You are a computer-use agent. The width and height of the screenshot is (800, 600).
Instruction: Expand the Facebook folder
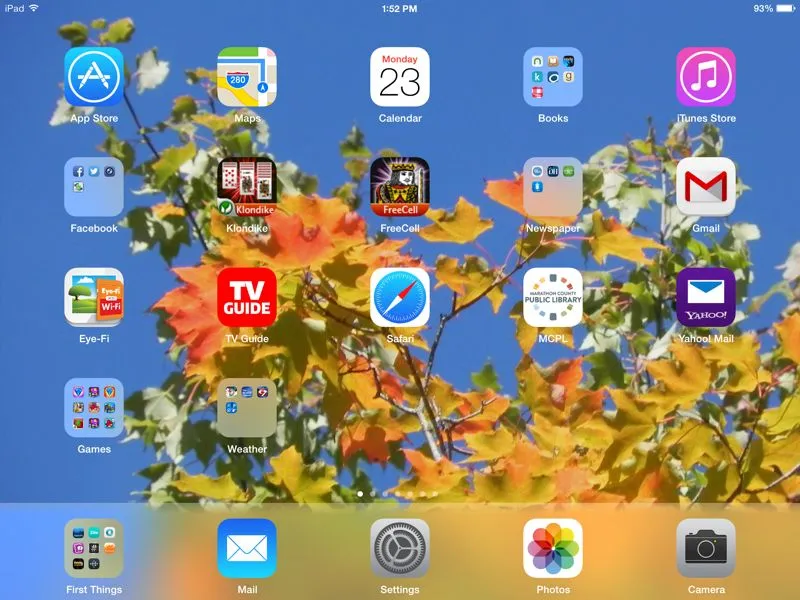(94, 187)
